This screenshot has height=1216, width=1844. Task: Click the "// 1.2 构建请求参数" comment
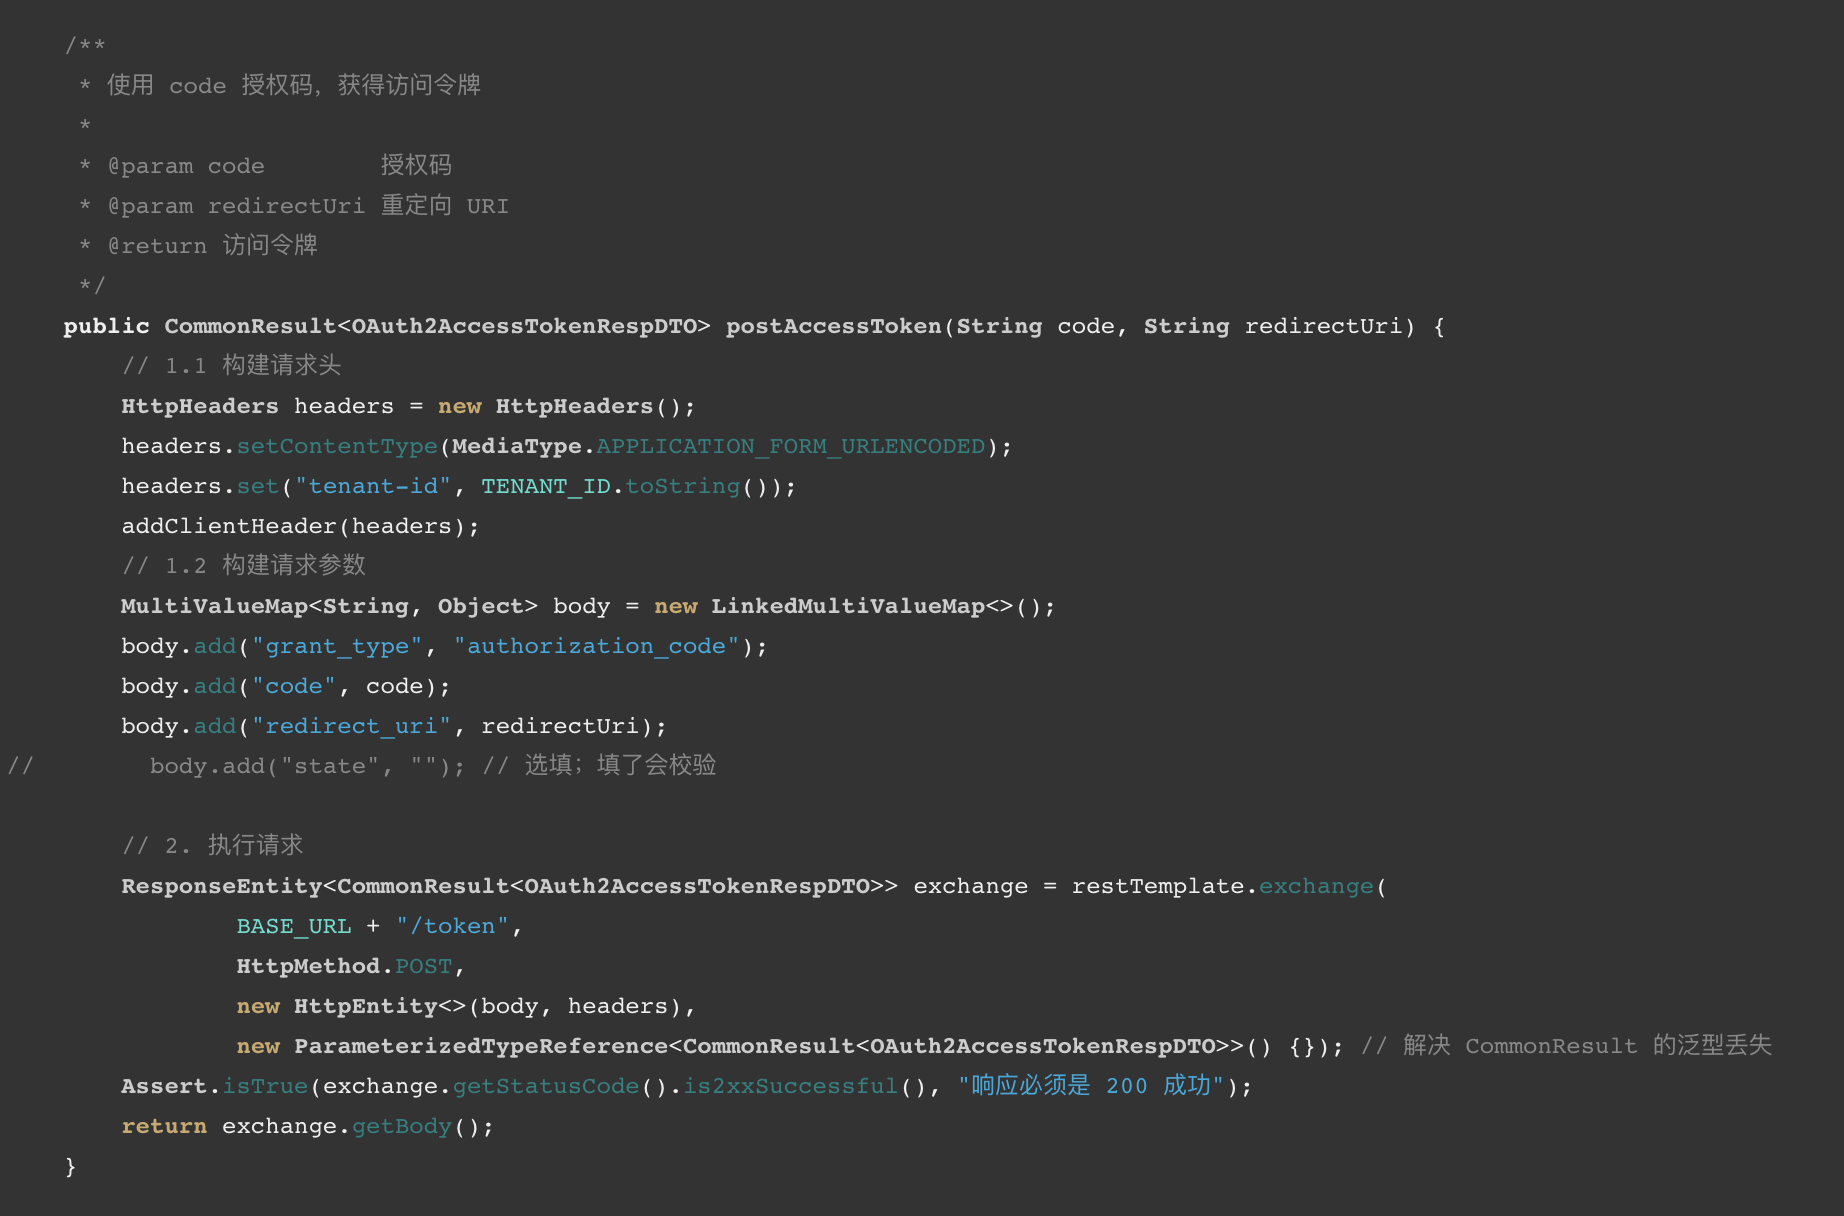[244, 566]
